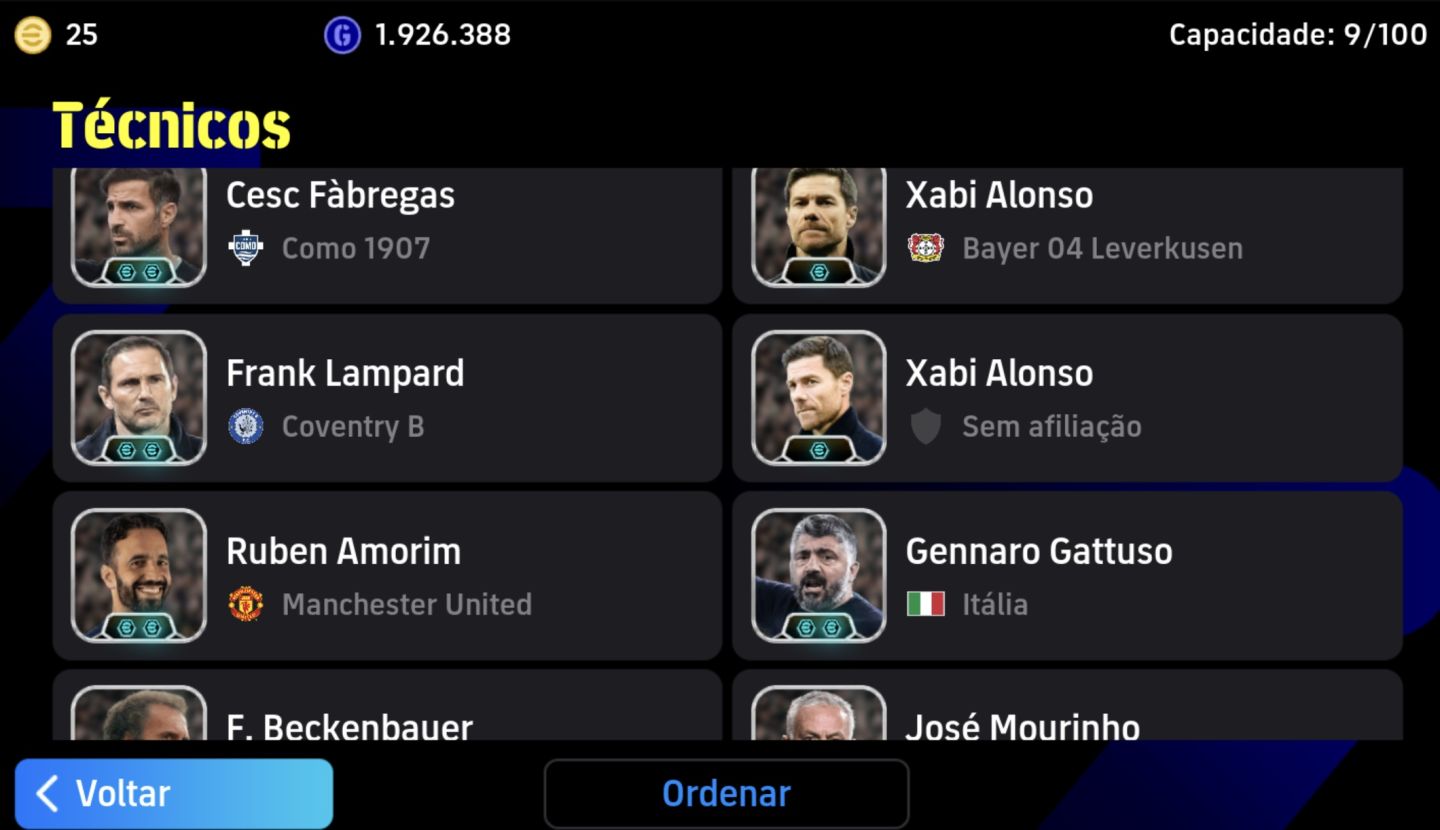This screenshot has height=830, width=1440.
Task: Click the 1.926.388 GP balance
Action: pyautogui.click(x=443, y=35)
